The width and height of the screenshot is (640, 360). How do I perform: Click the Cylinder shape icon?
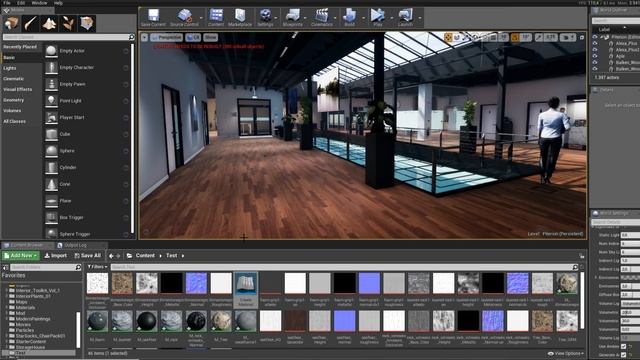pyautogui.click(x=51, y=167)
